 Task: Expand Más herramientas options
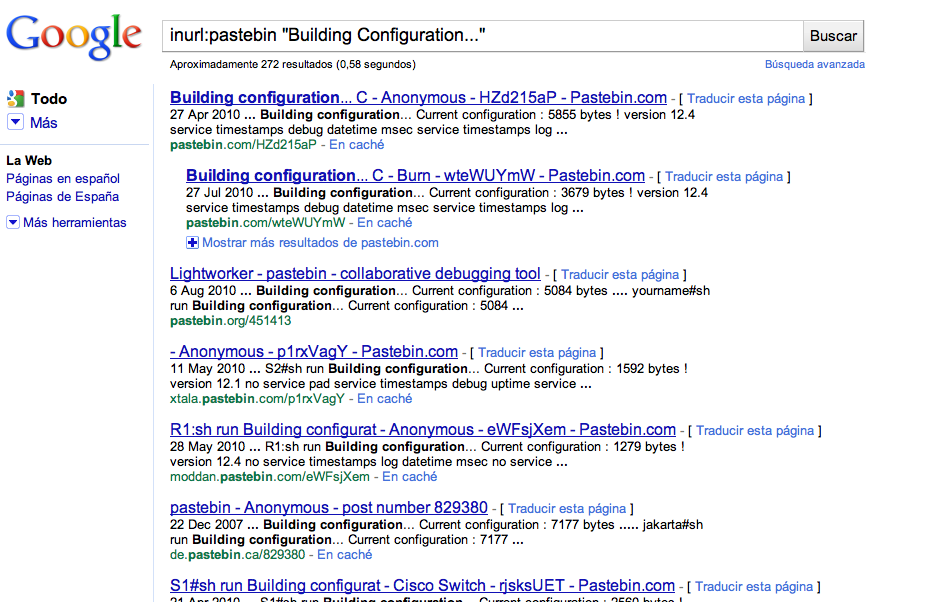click(13, 222)
